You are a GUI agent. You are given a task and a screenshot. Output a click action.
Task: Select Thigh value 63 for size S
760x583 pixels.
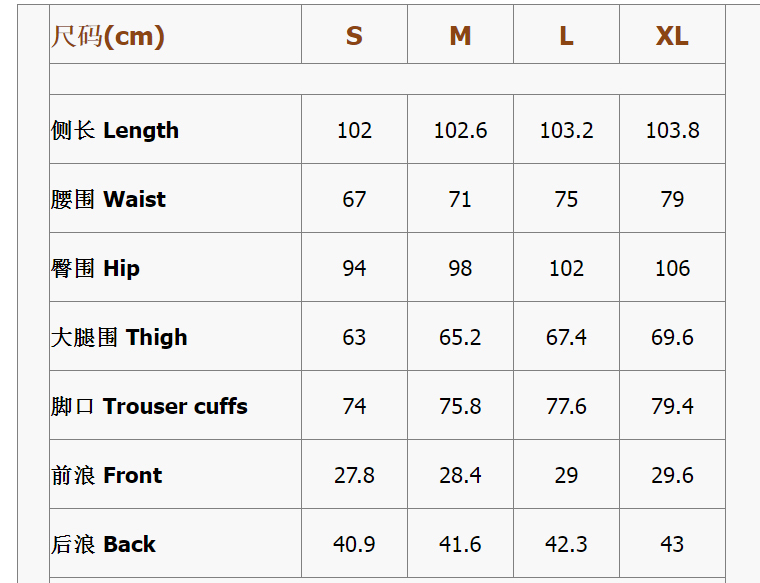[x=354, y=337]
